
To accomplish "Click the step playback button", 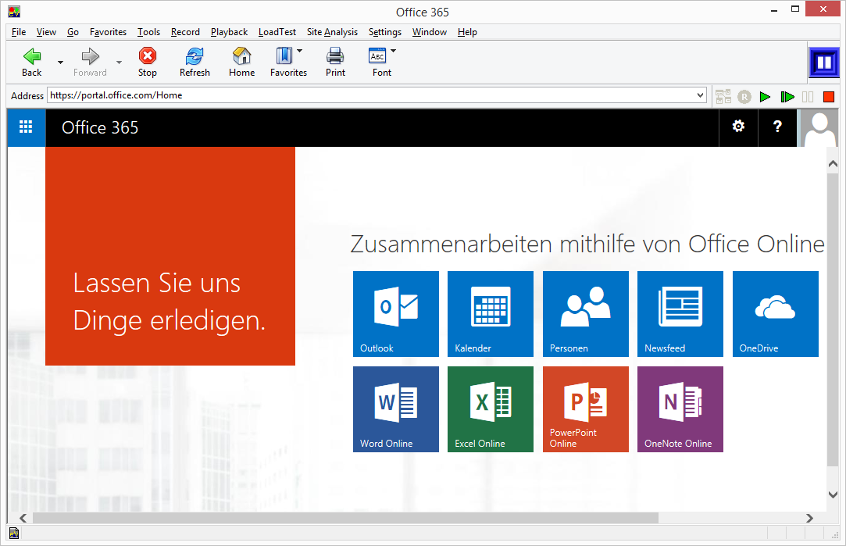I will point(787,97).
